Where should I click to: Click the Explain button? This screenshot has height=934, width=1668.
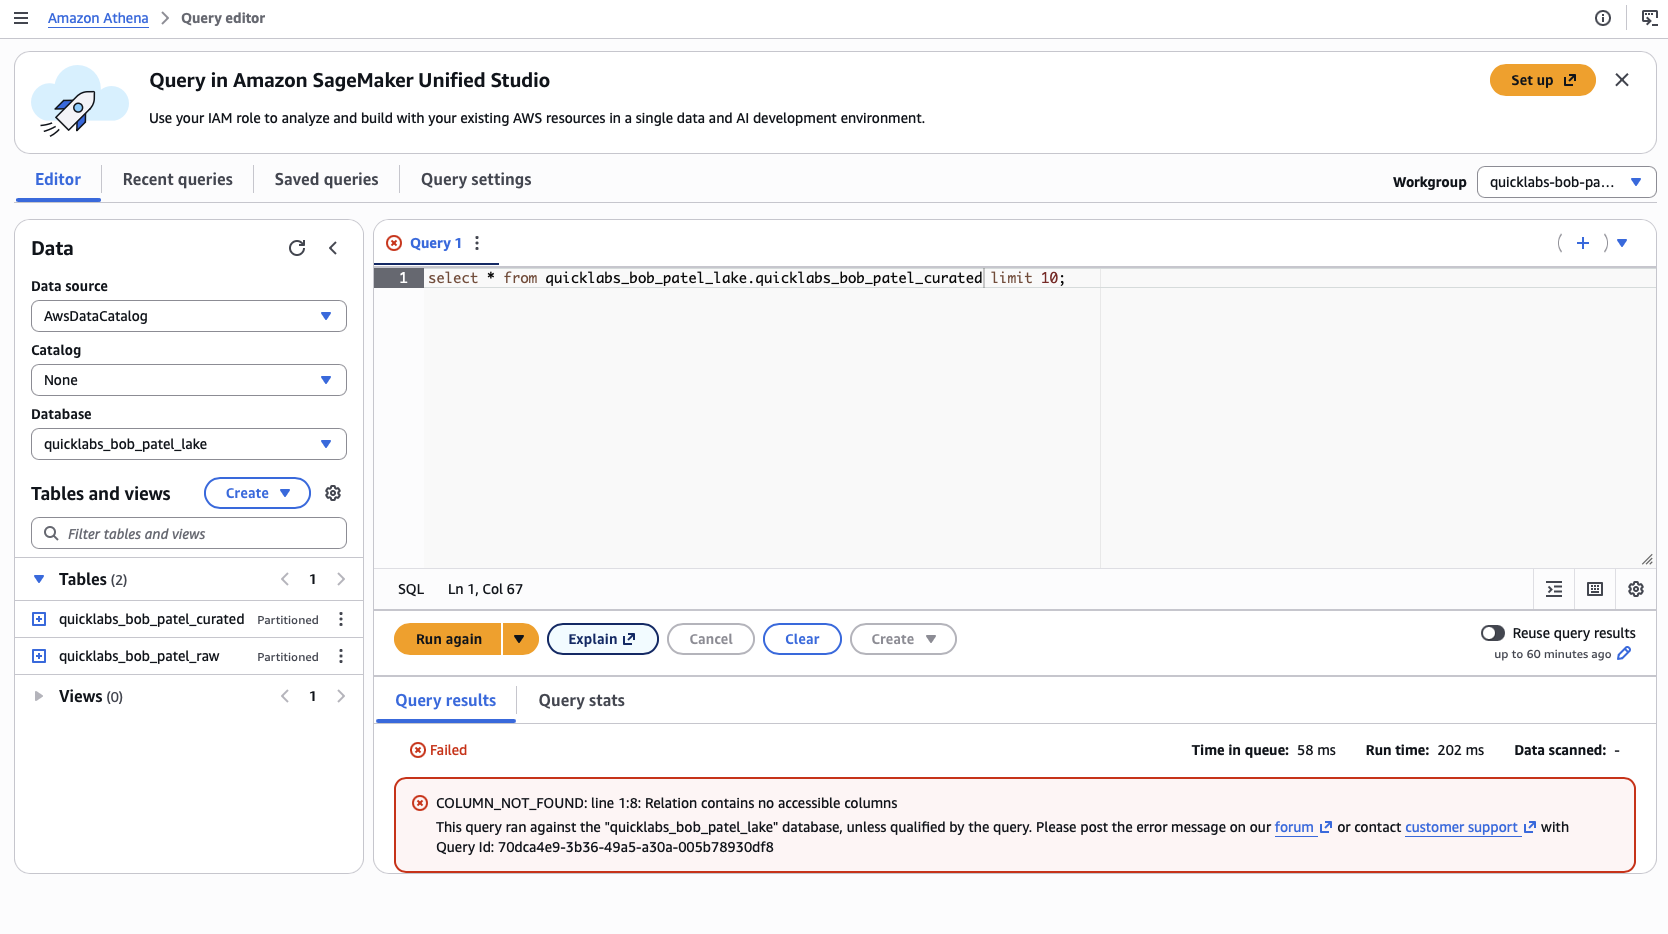(x=602, y=639)
